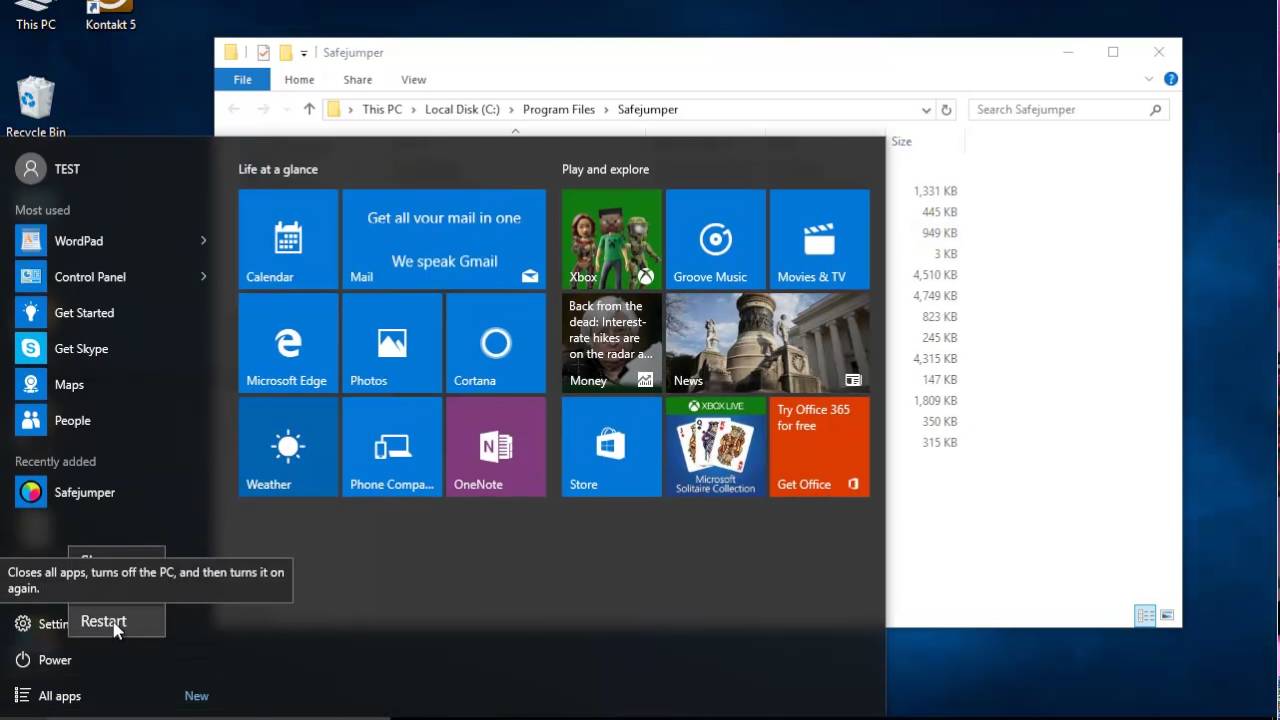Click the Back arrow in Explorer
Viewport: 1280px width, 720px height.
pyautogui.click(x=234, y=110)
